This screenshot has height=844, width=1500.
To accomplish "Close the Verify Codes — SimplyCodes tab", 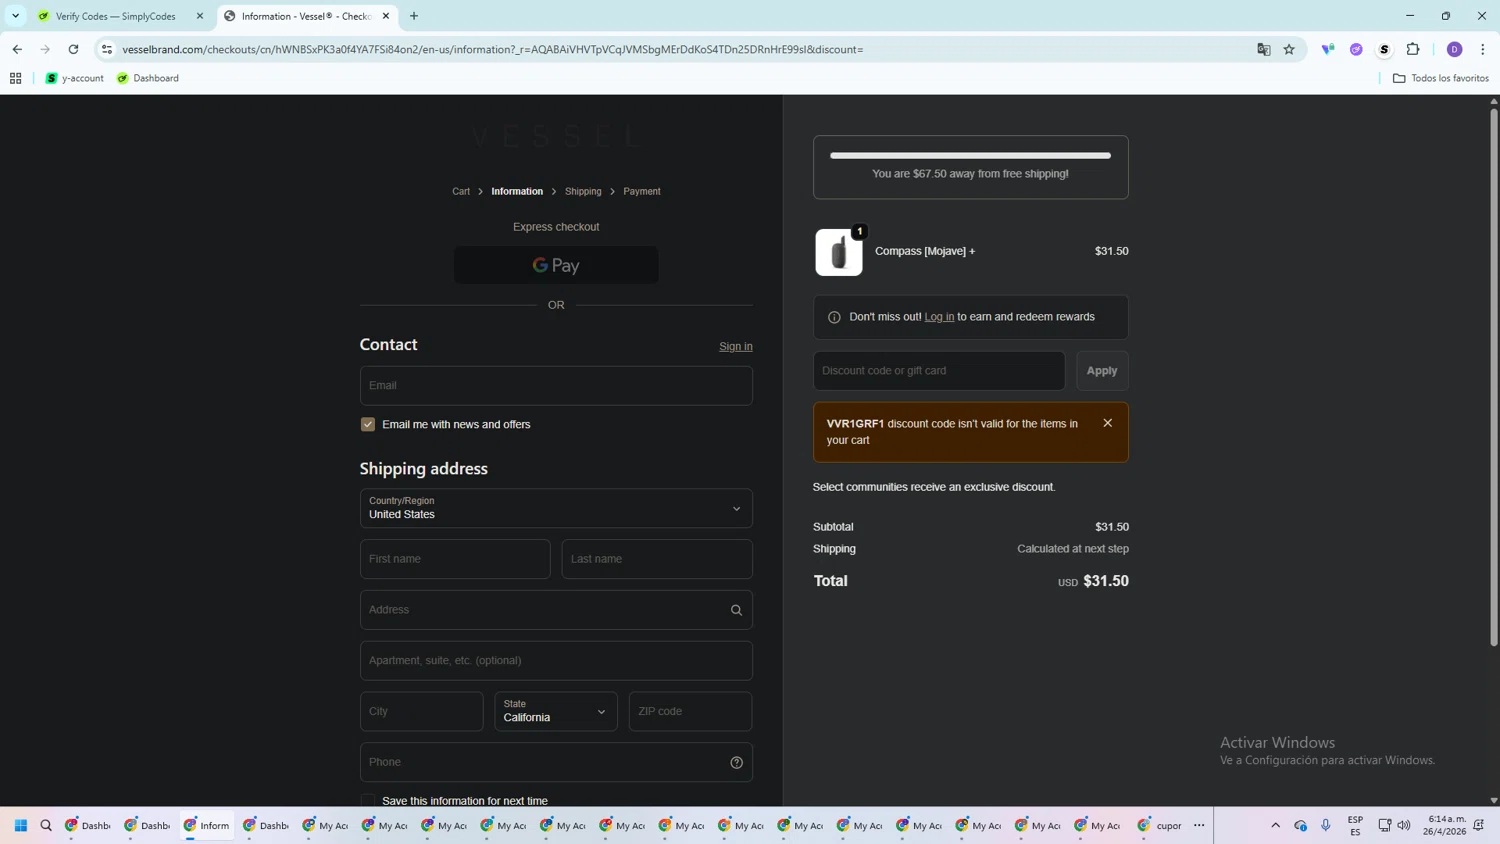I will pyautogui.click(x=200, y=16).
